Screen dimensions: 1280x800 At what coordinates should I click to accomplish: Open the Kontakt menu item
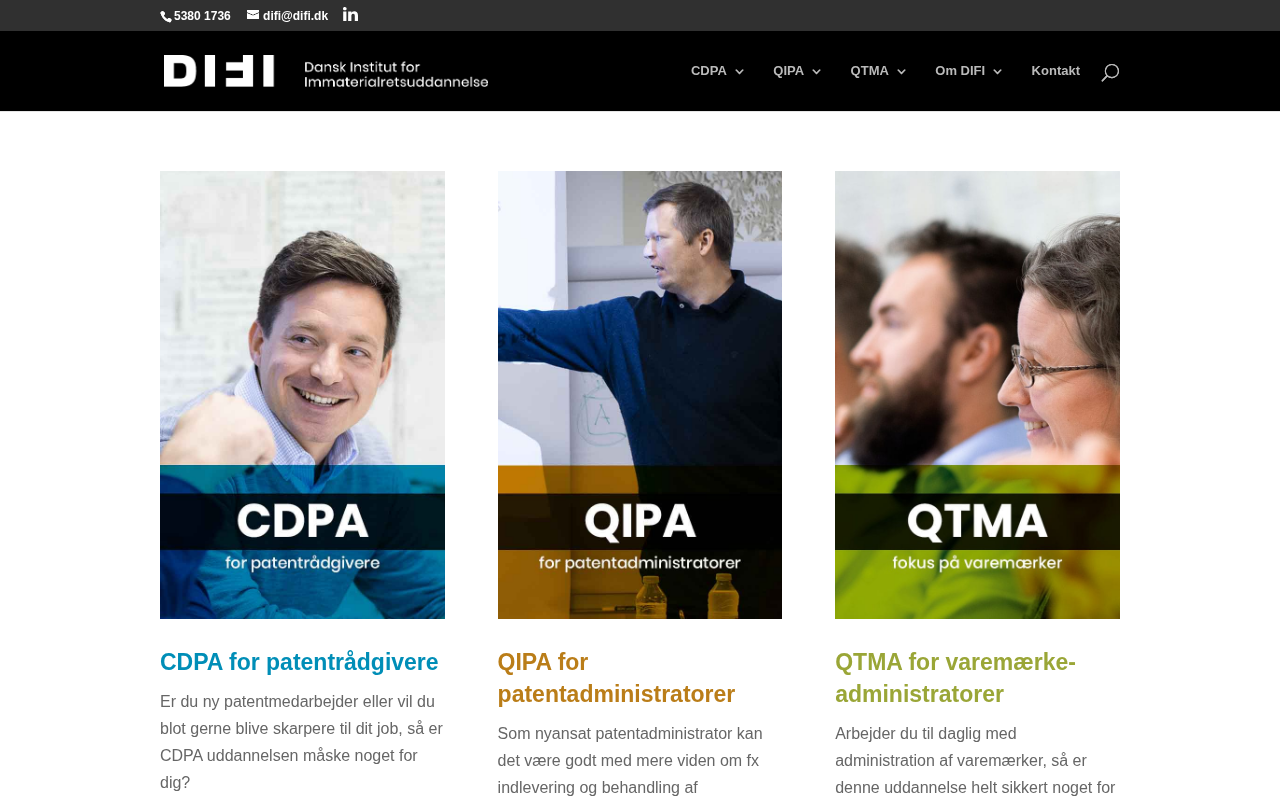1055,71
